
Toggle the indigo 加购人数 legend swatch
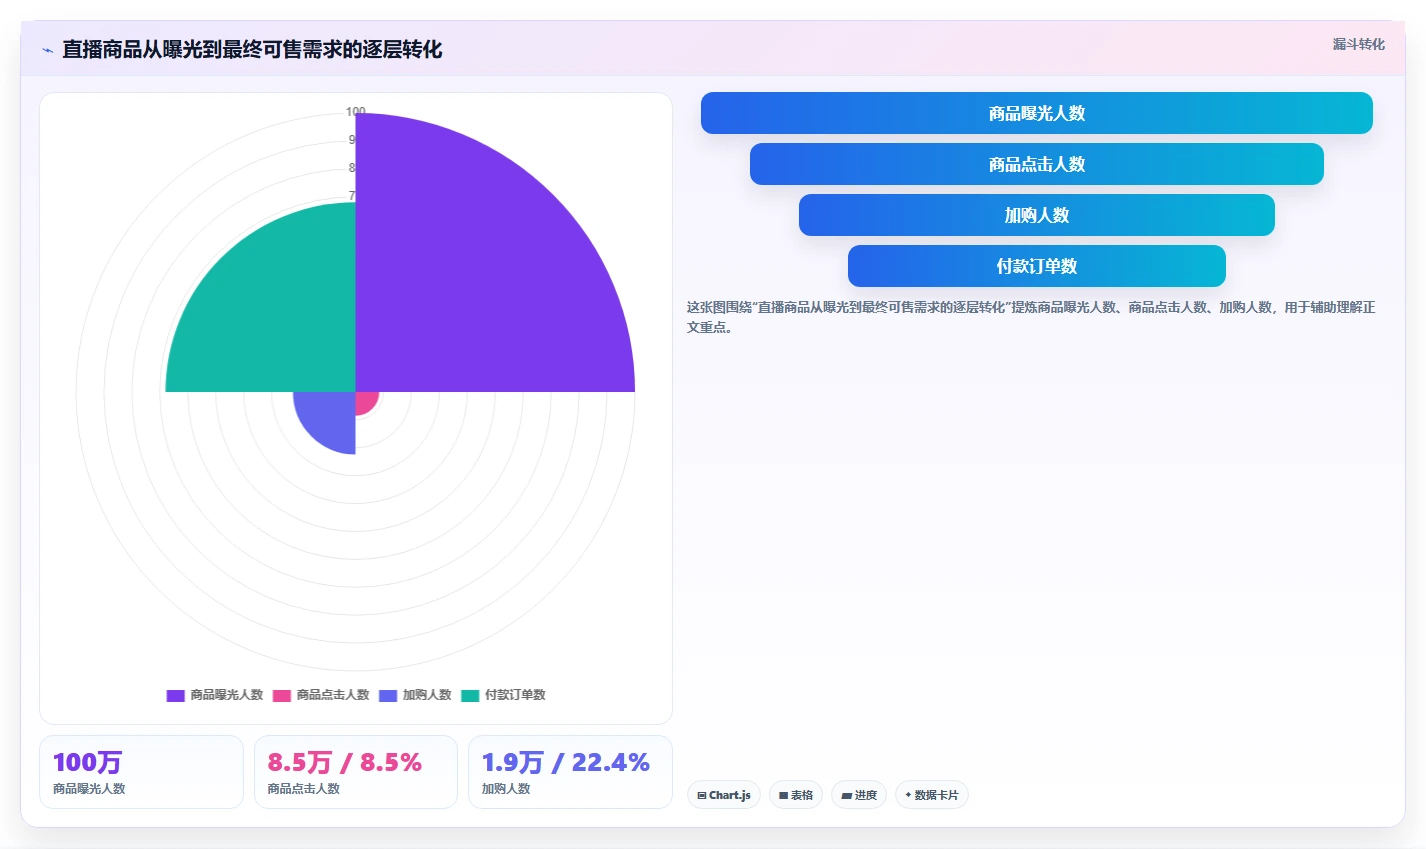pyautogui.click(x=388, y=695)
